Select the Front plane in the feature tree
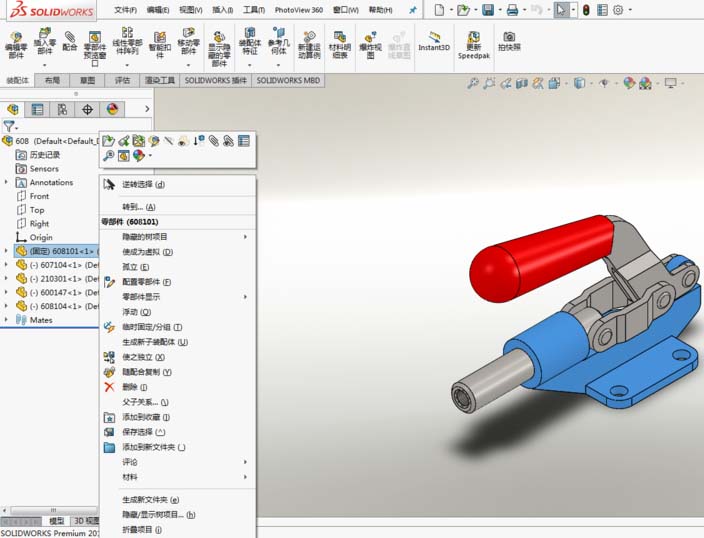The image size is (704, 538). 39,196
